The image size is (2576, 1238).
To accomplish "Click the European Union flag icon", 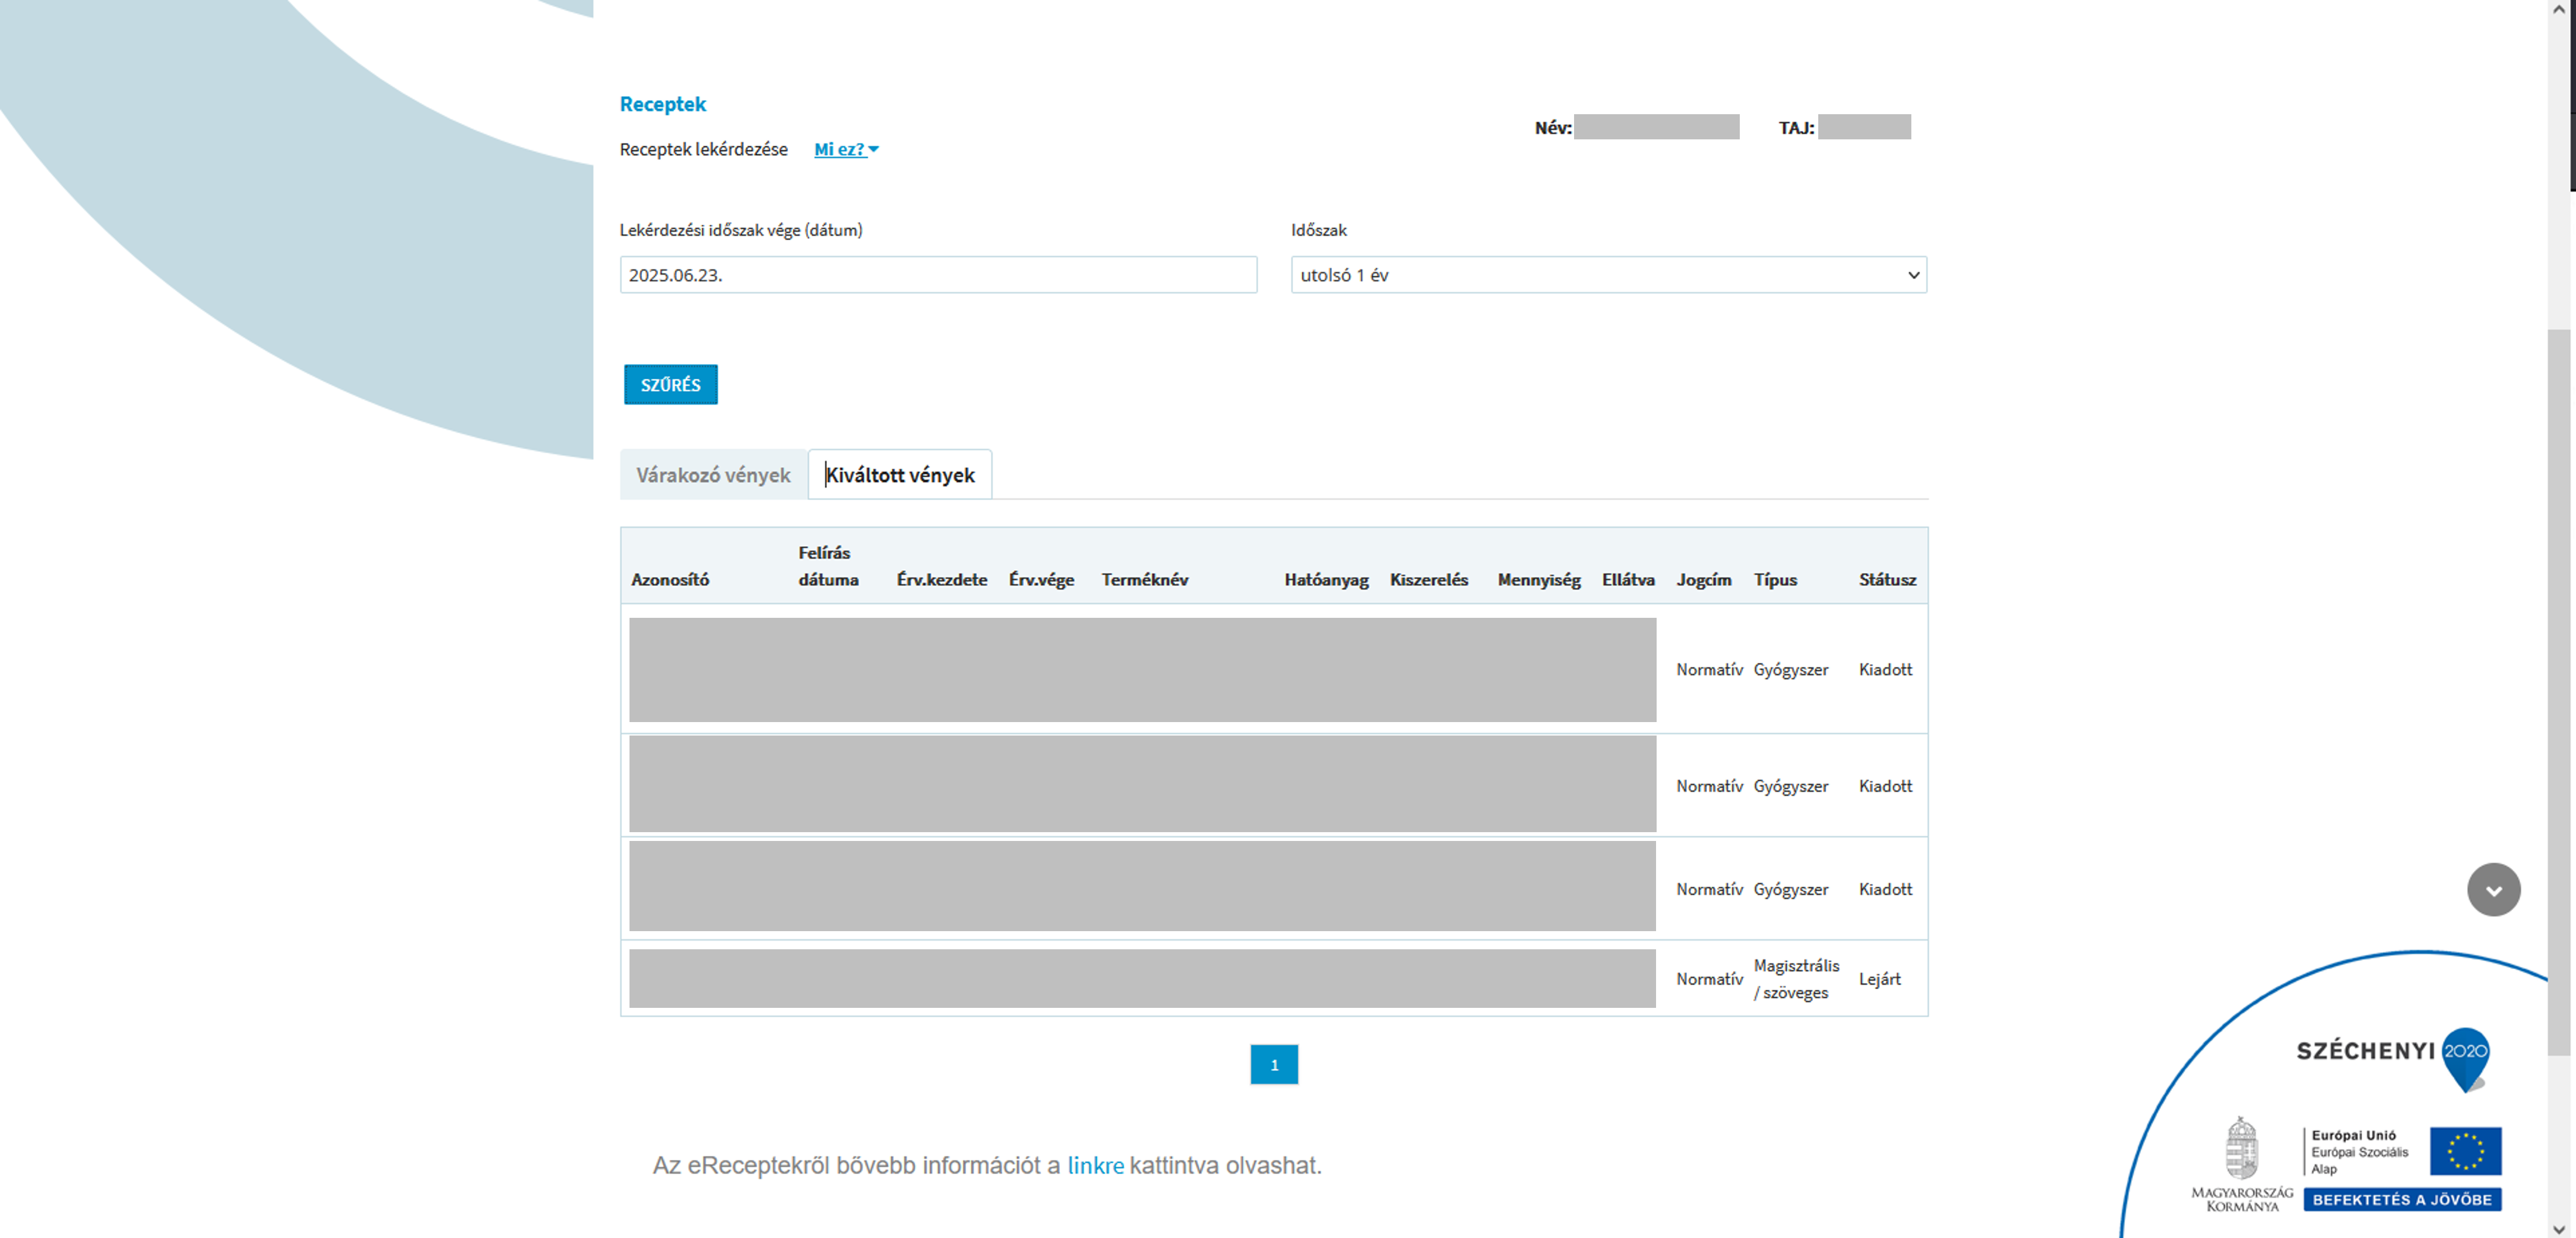I will pos(2465,1151).
